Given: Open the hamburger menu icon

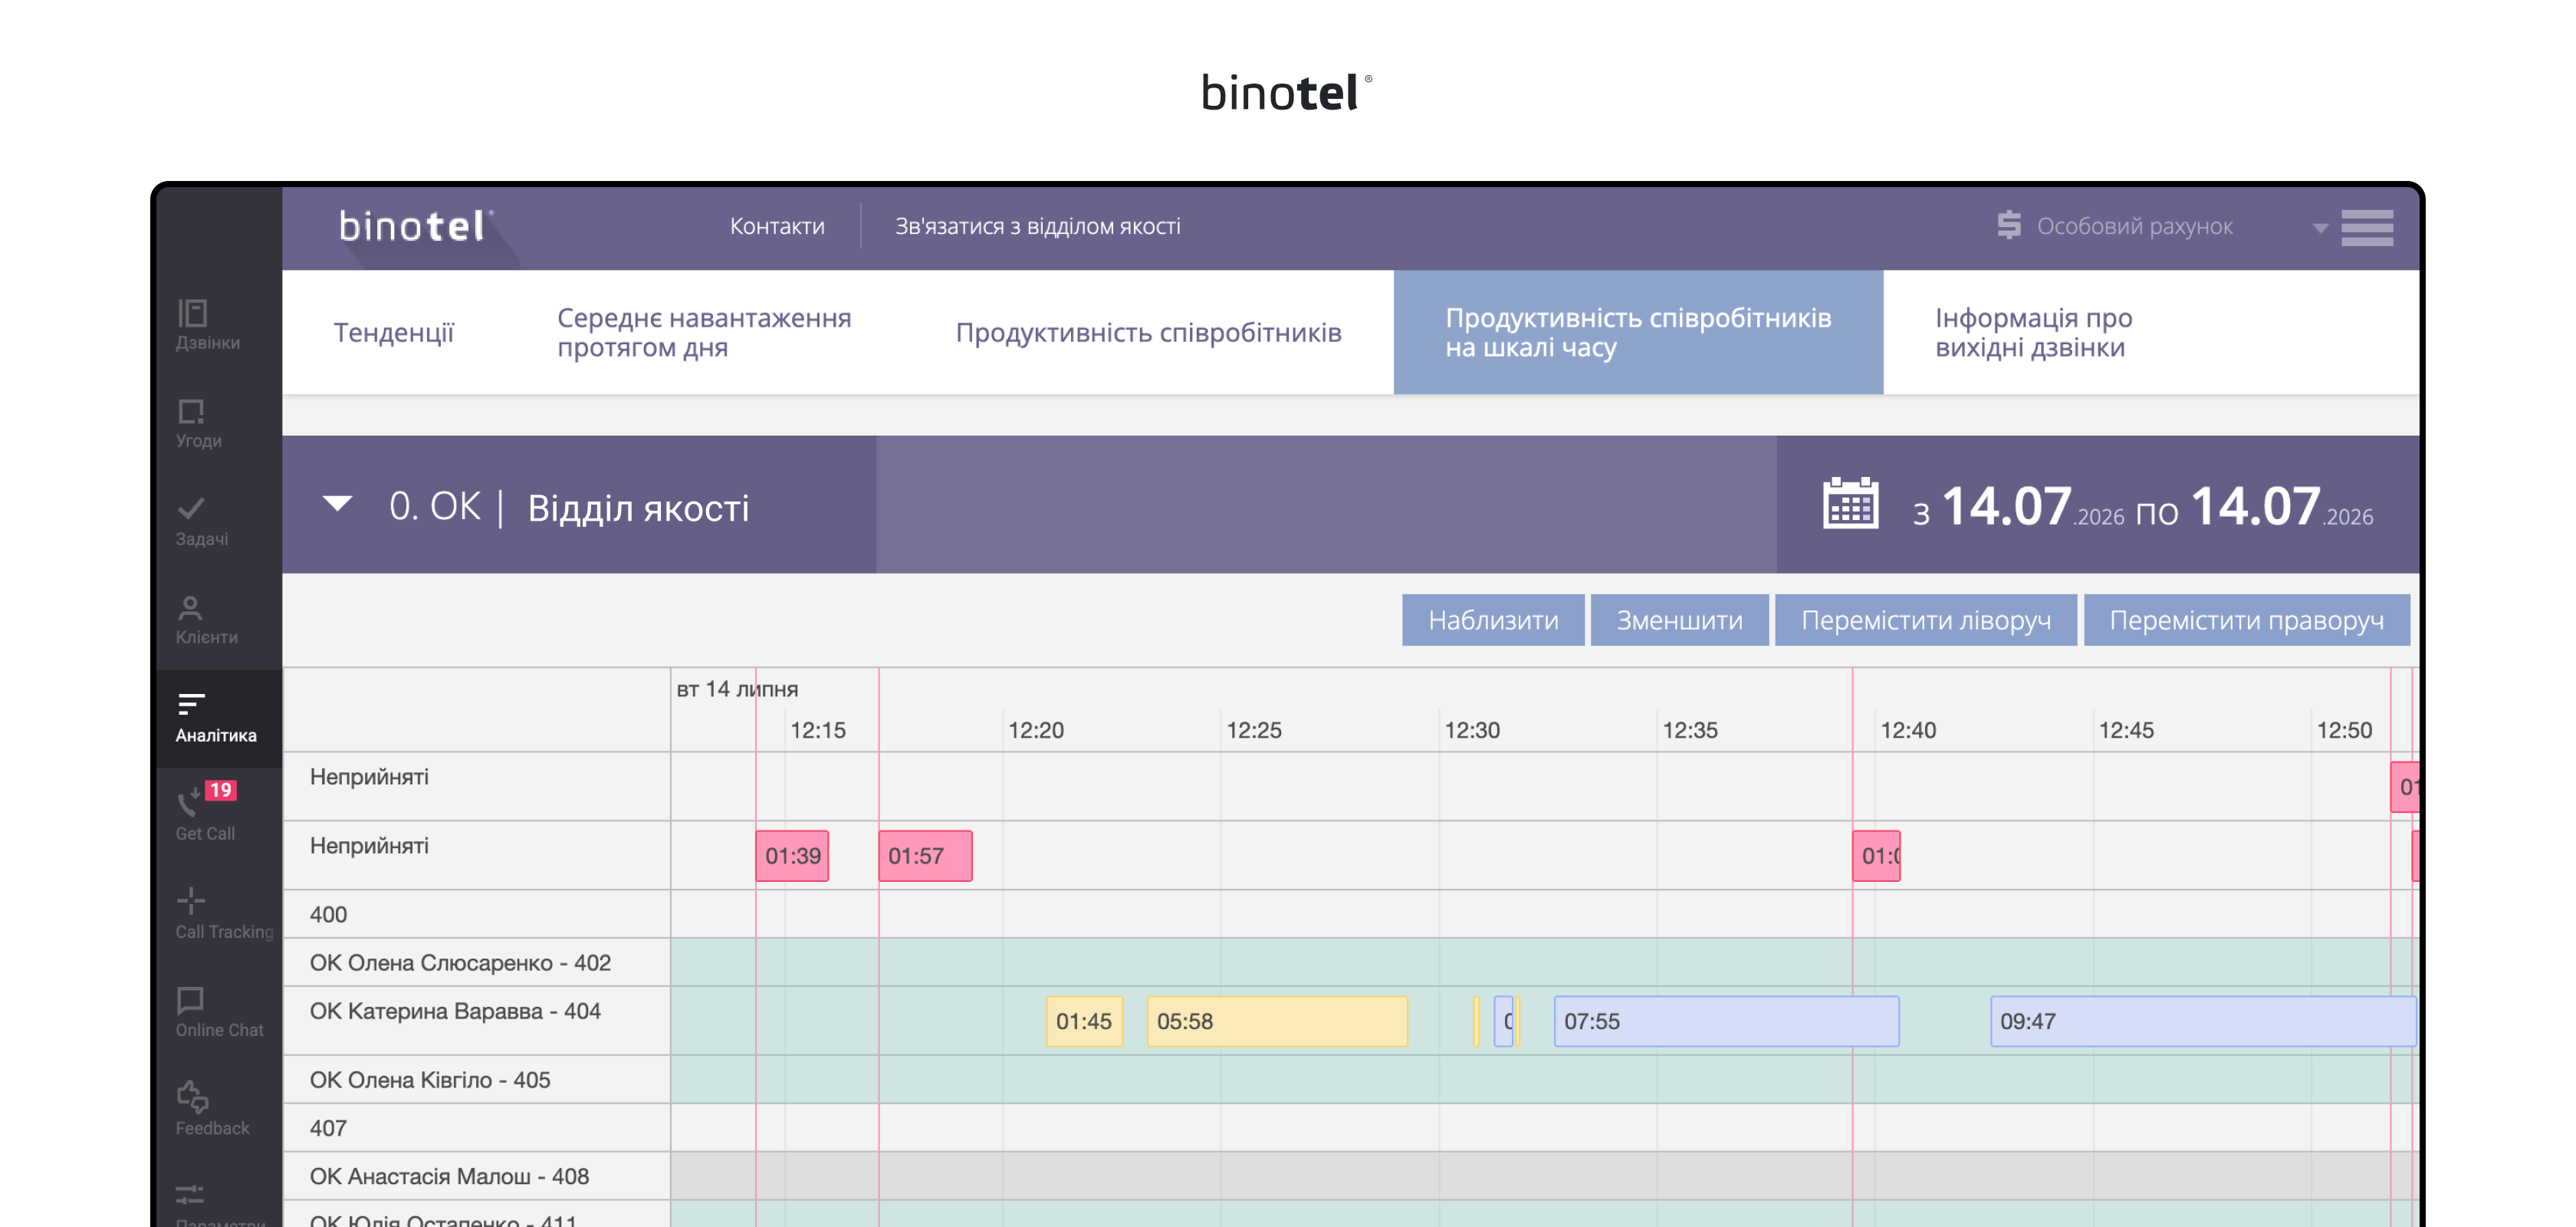Looking at the screenshot, I should tap(2366, 227).
